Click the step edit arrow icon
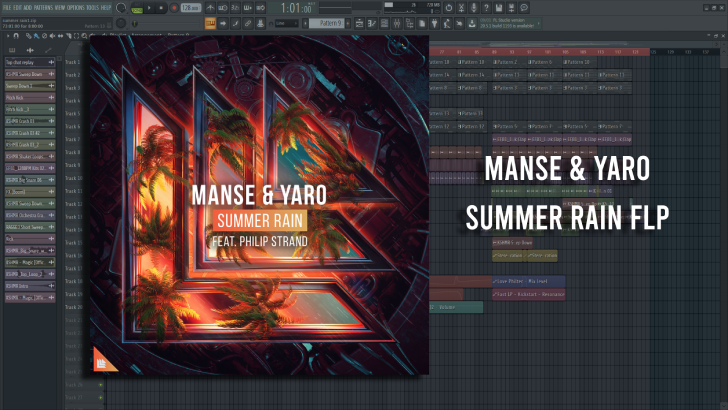This screenshot has height=410, width=728. coord(223,23)
